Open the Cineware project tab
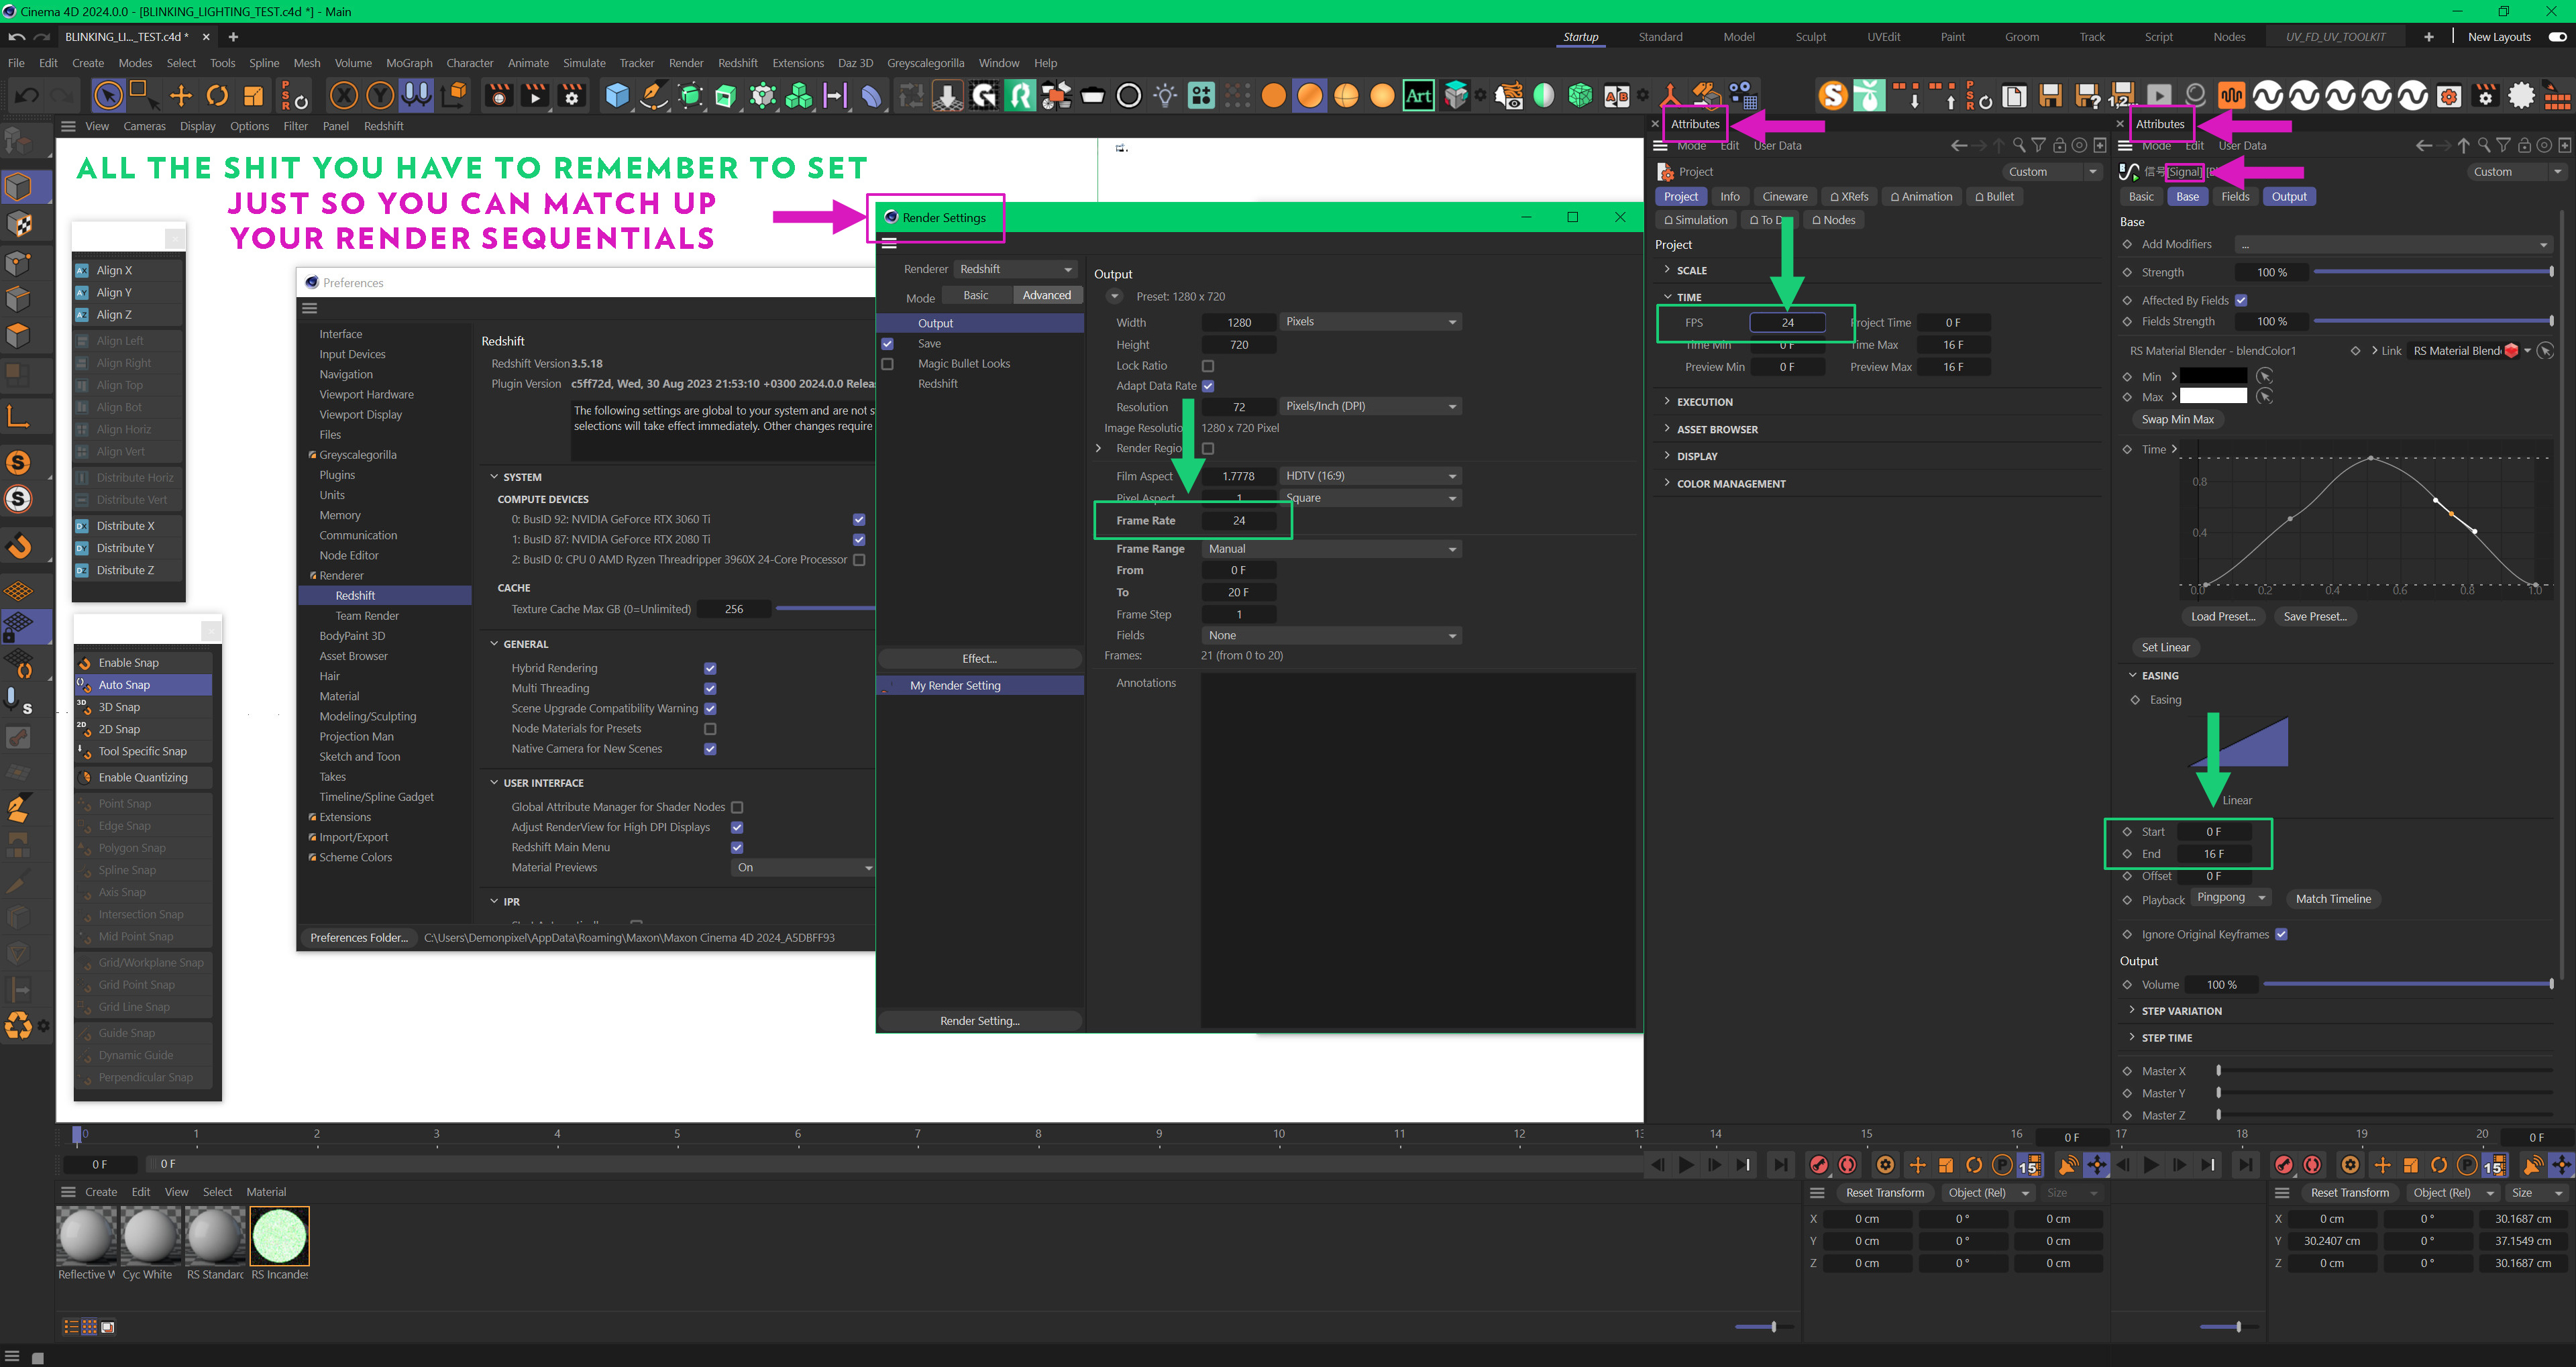The image size is (2576, 1367). (1784, 197)
